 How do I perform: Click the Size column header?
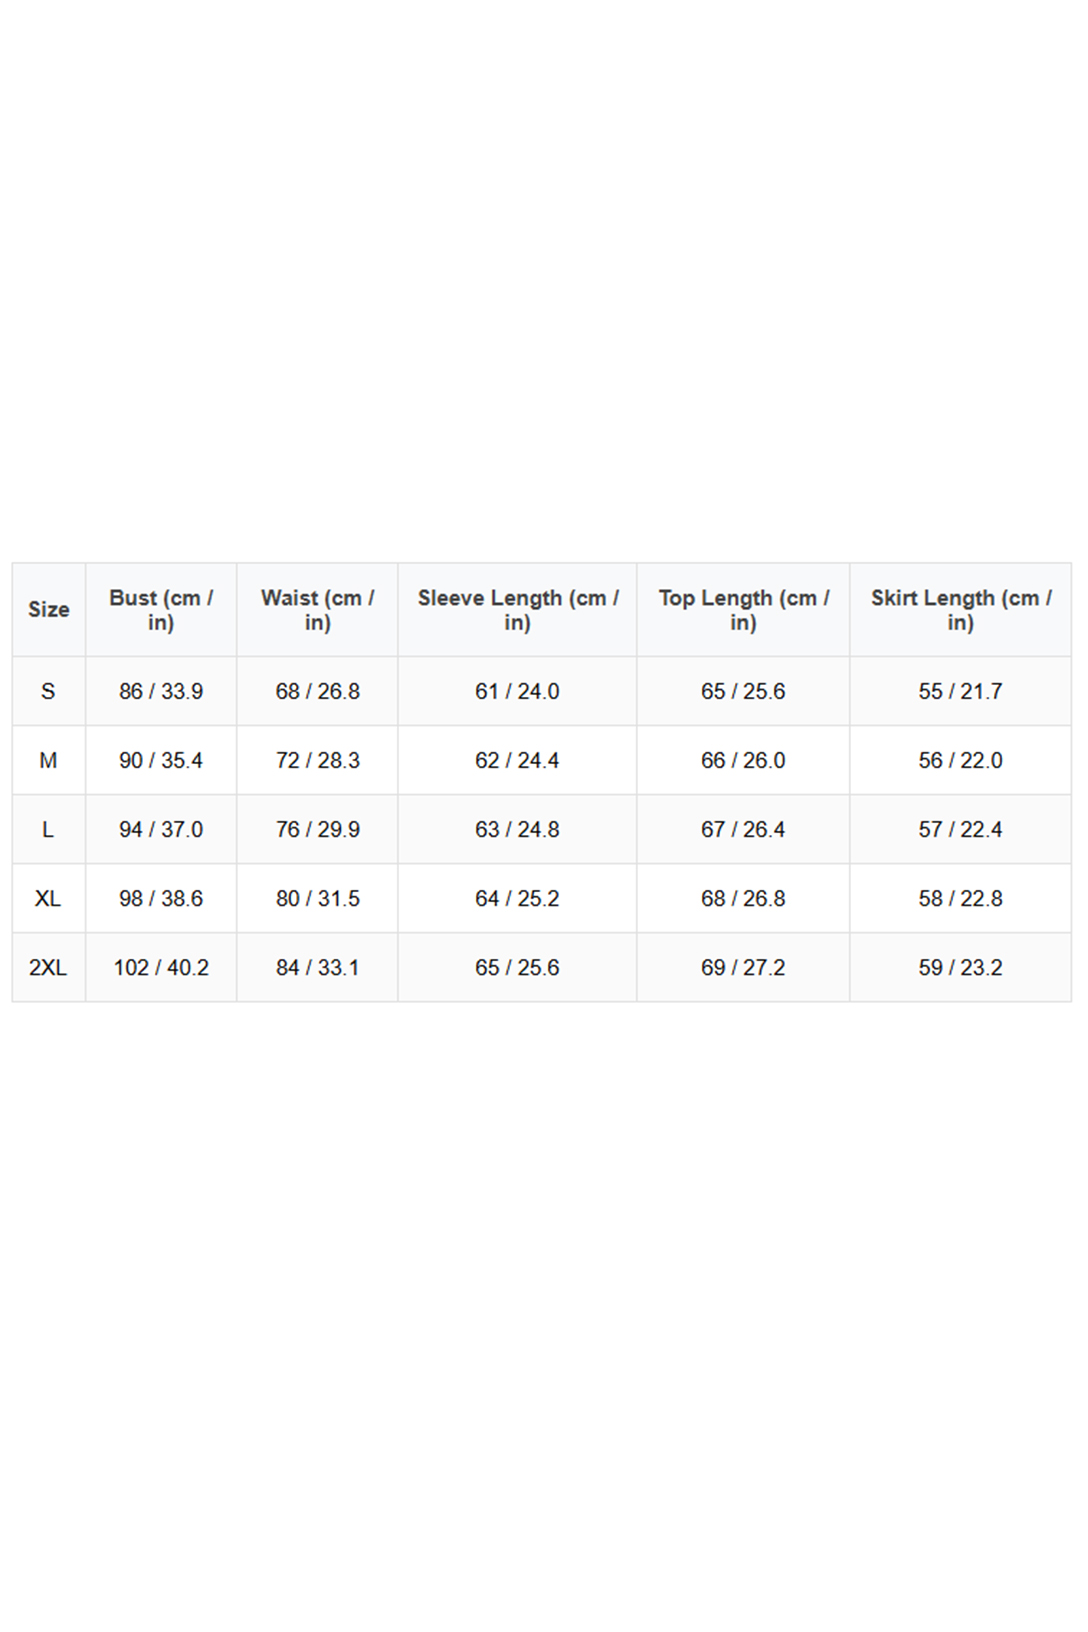[48, 609]
